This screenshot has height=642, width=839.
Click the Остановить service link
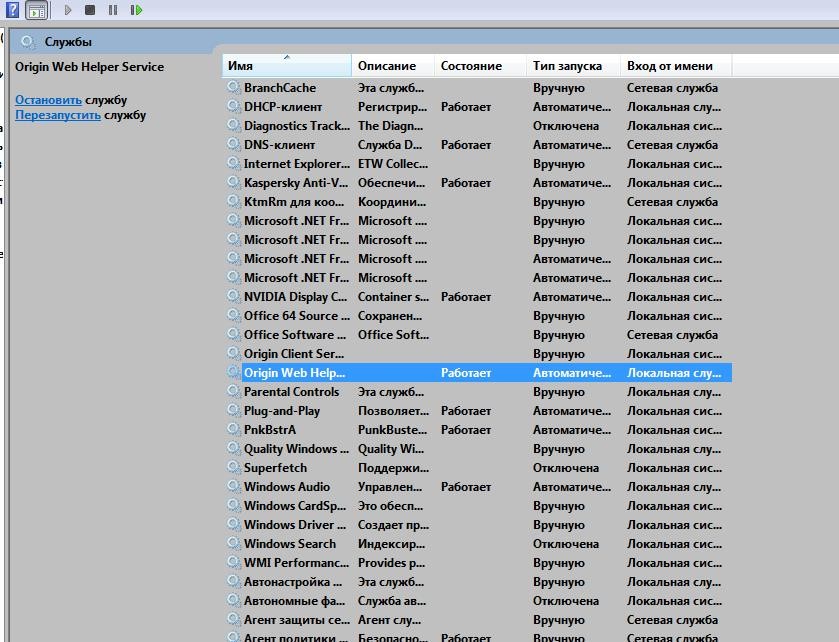point(48,100)
